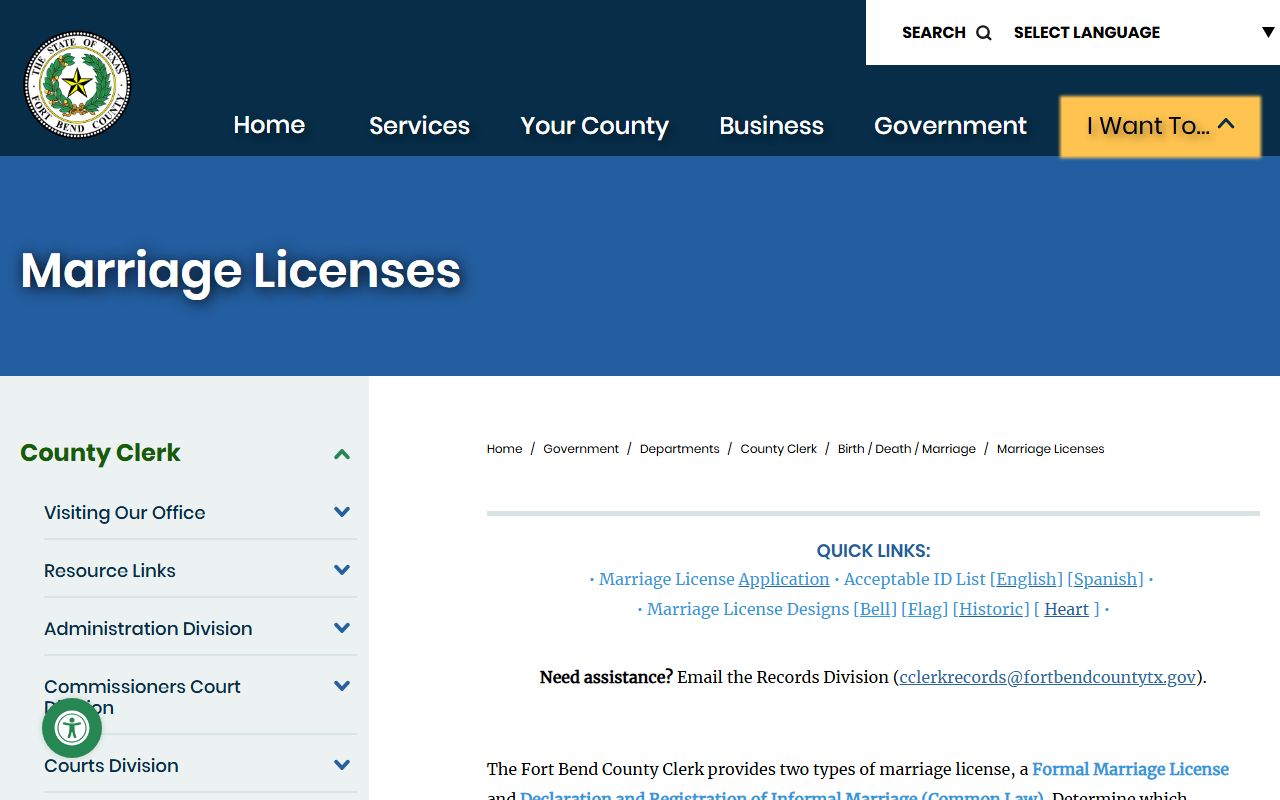This screenshot has height=800, width=1280.
Task: Open the Government nav menu
Action: coord(950,125)
